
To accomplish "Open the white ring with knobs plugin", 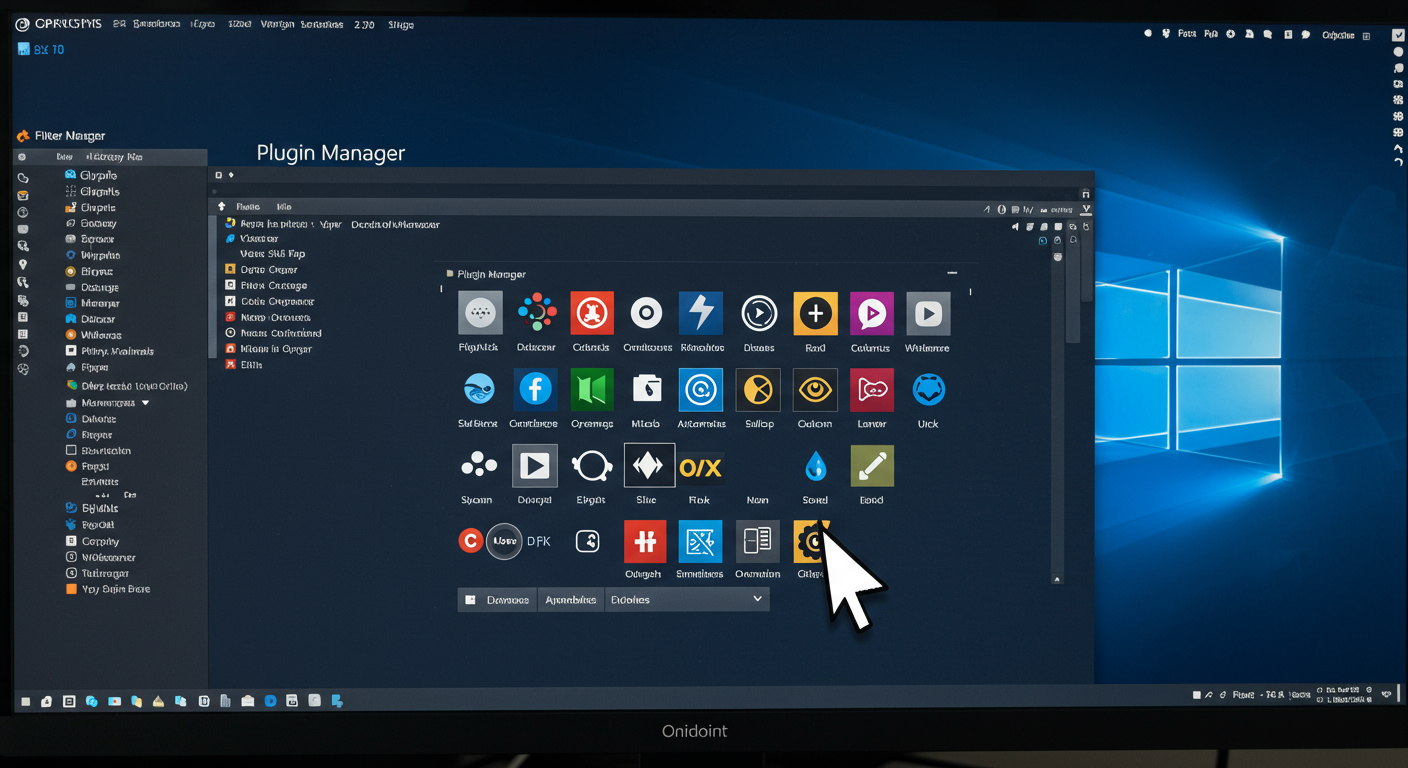I will [591, 466].
